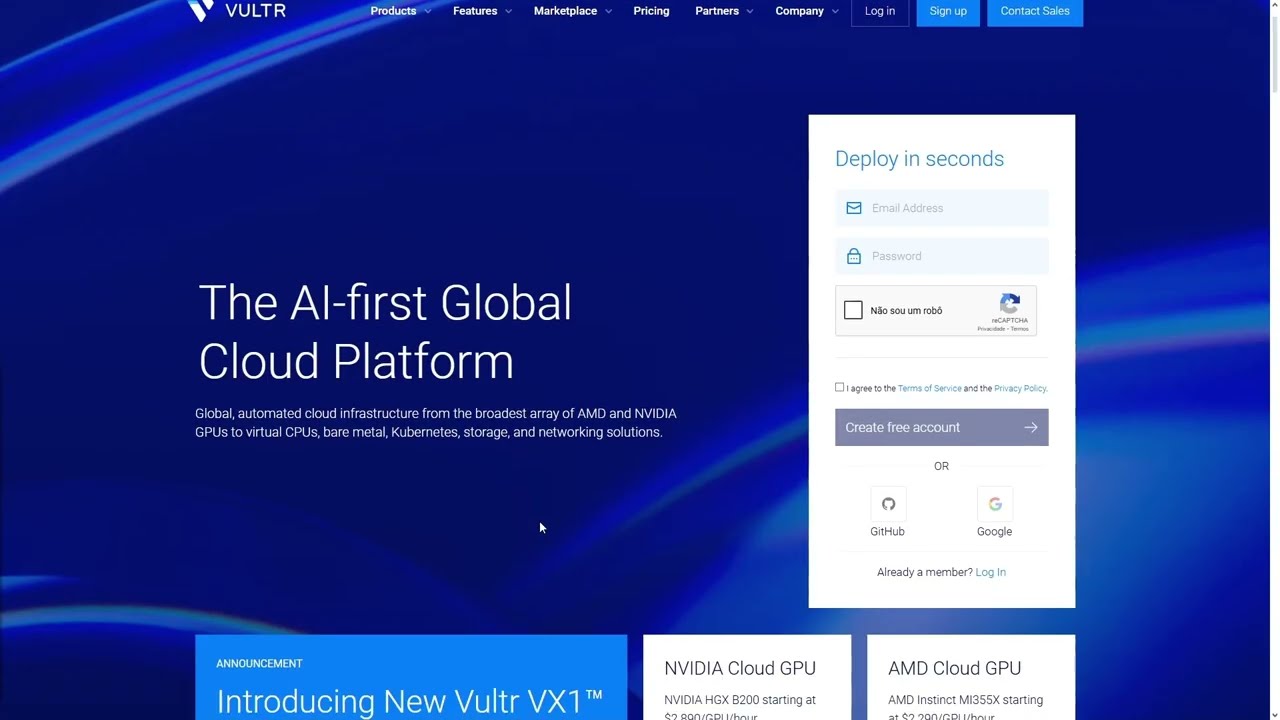Open the Terms of Service link
Screen dimensions: 1280x720
point(930,388)
